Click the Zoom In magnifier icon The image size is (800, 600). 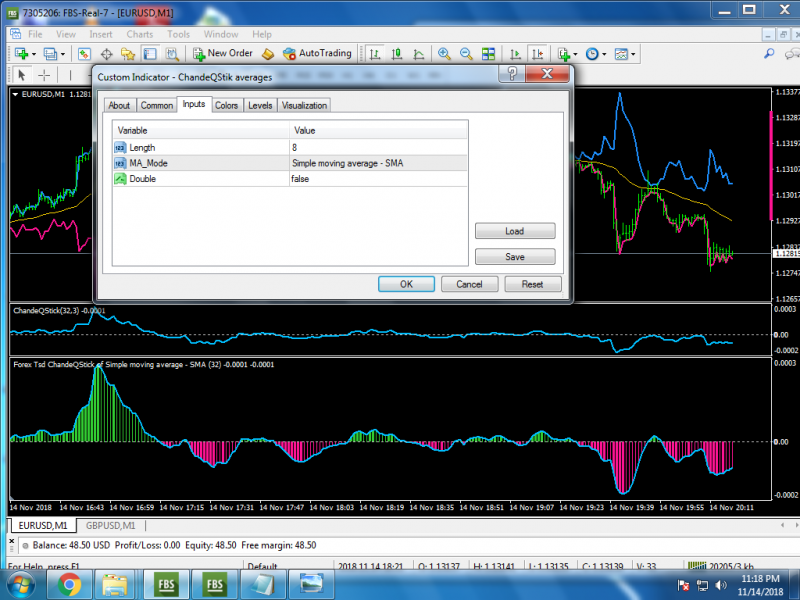[443, 54]
